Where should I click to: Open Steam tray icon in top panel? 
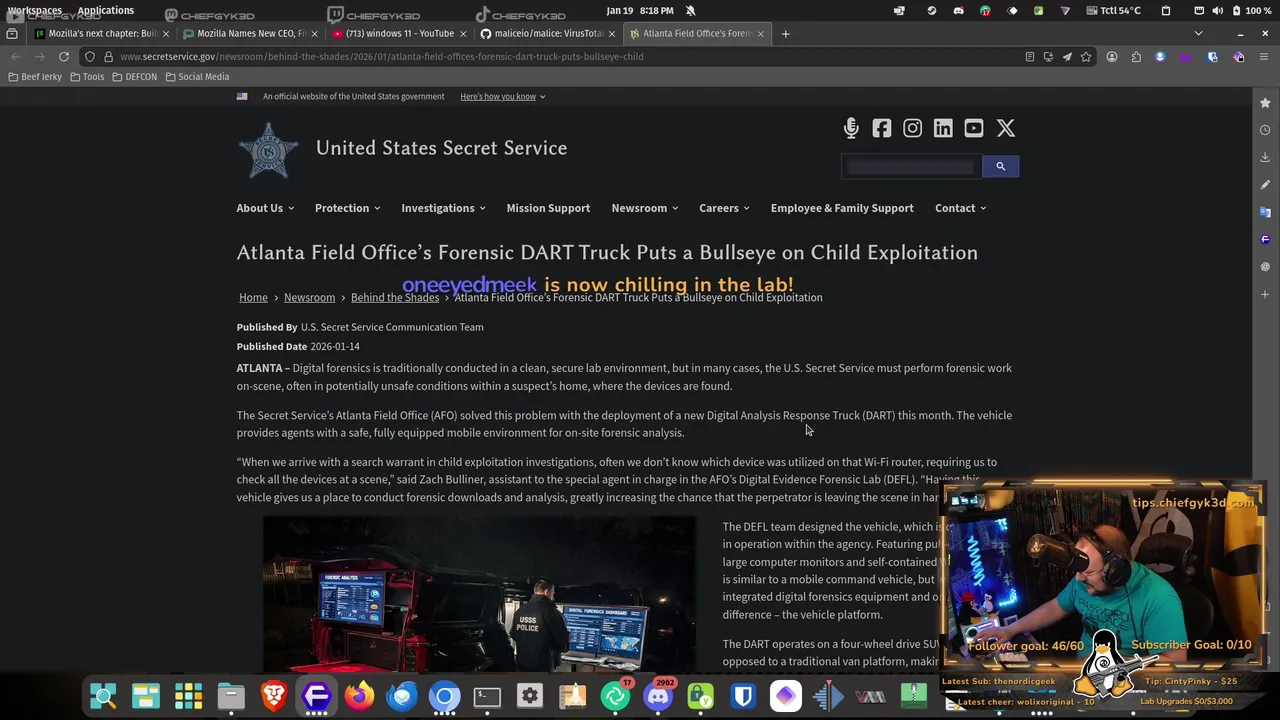[932, 10]
